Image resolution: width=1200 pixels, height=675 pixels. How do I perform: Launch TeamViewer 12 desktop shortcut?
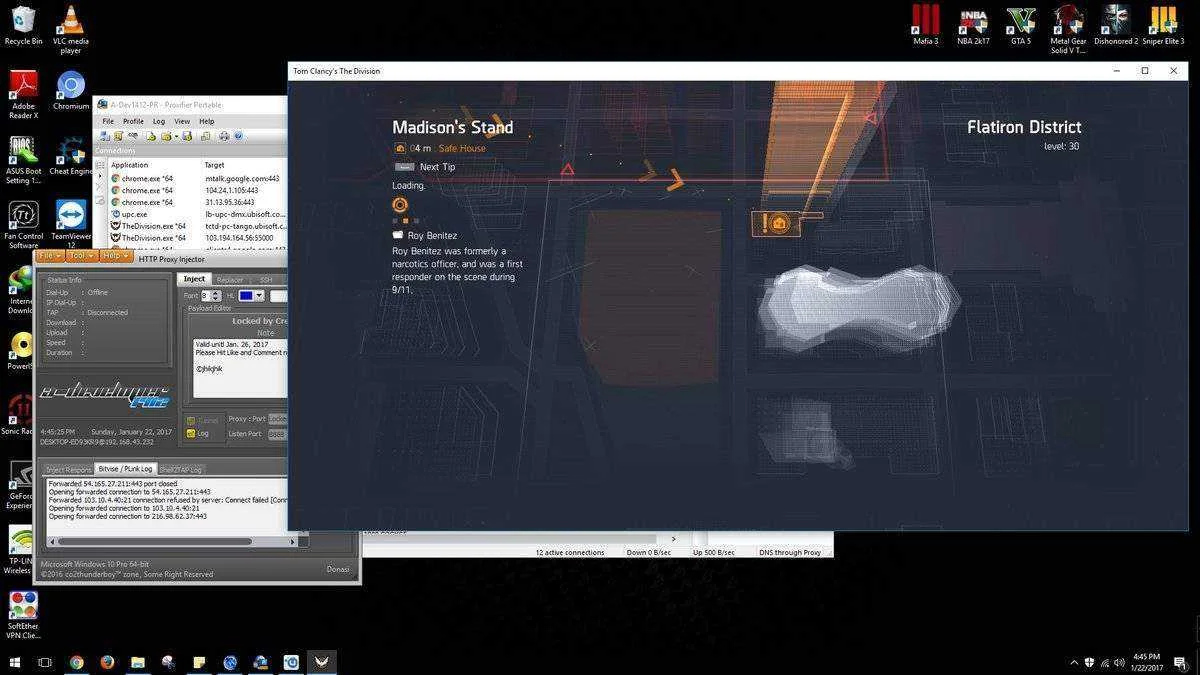pos(71,225)
